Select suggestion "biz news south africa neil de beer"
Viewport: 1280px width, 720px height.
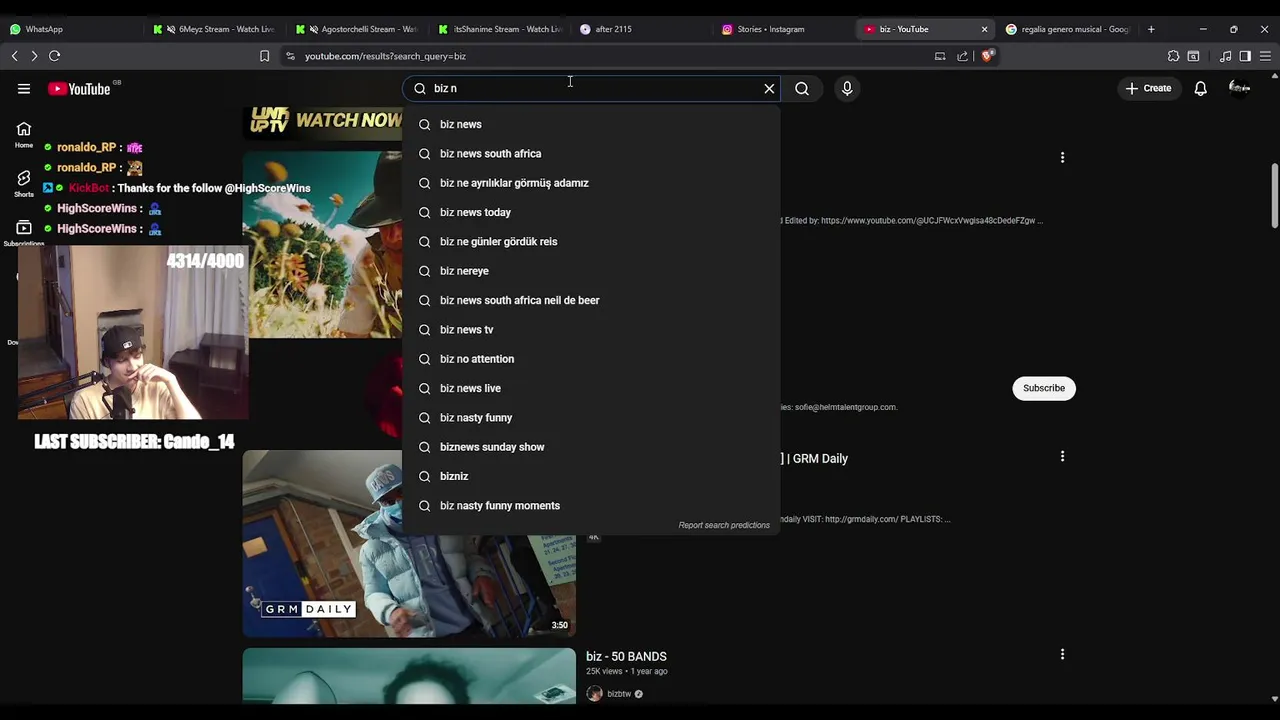point(591,300)
